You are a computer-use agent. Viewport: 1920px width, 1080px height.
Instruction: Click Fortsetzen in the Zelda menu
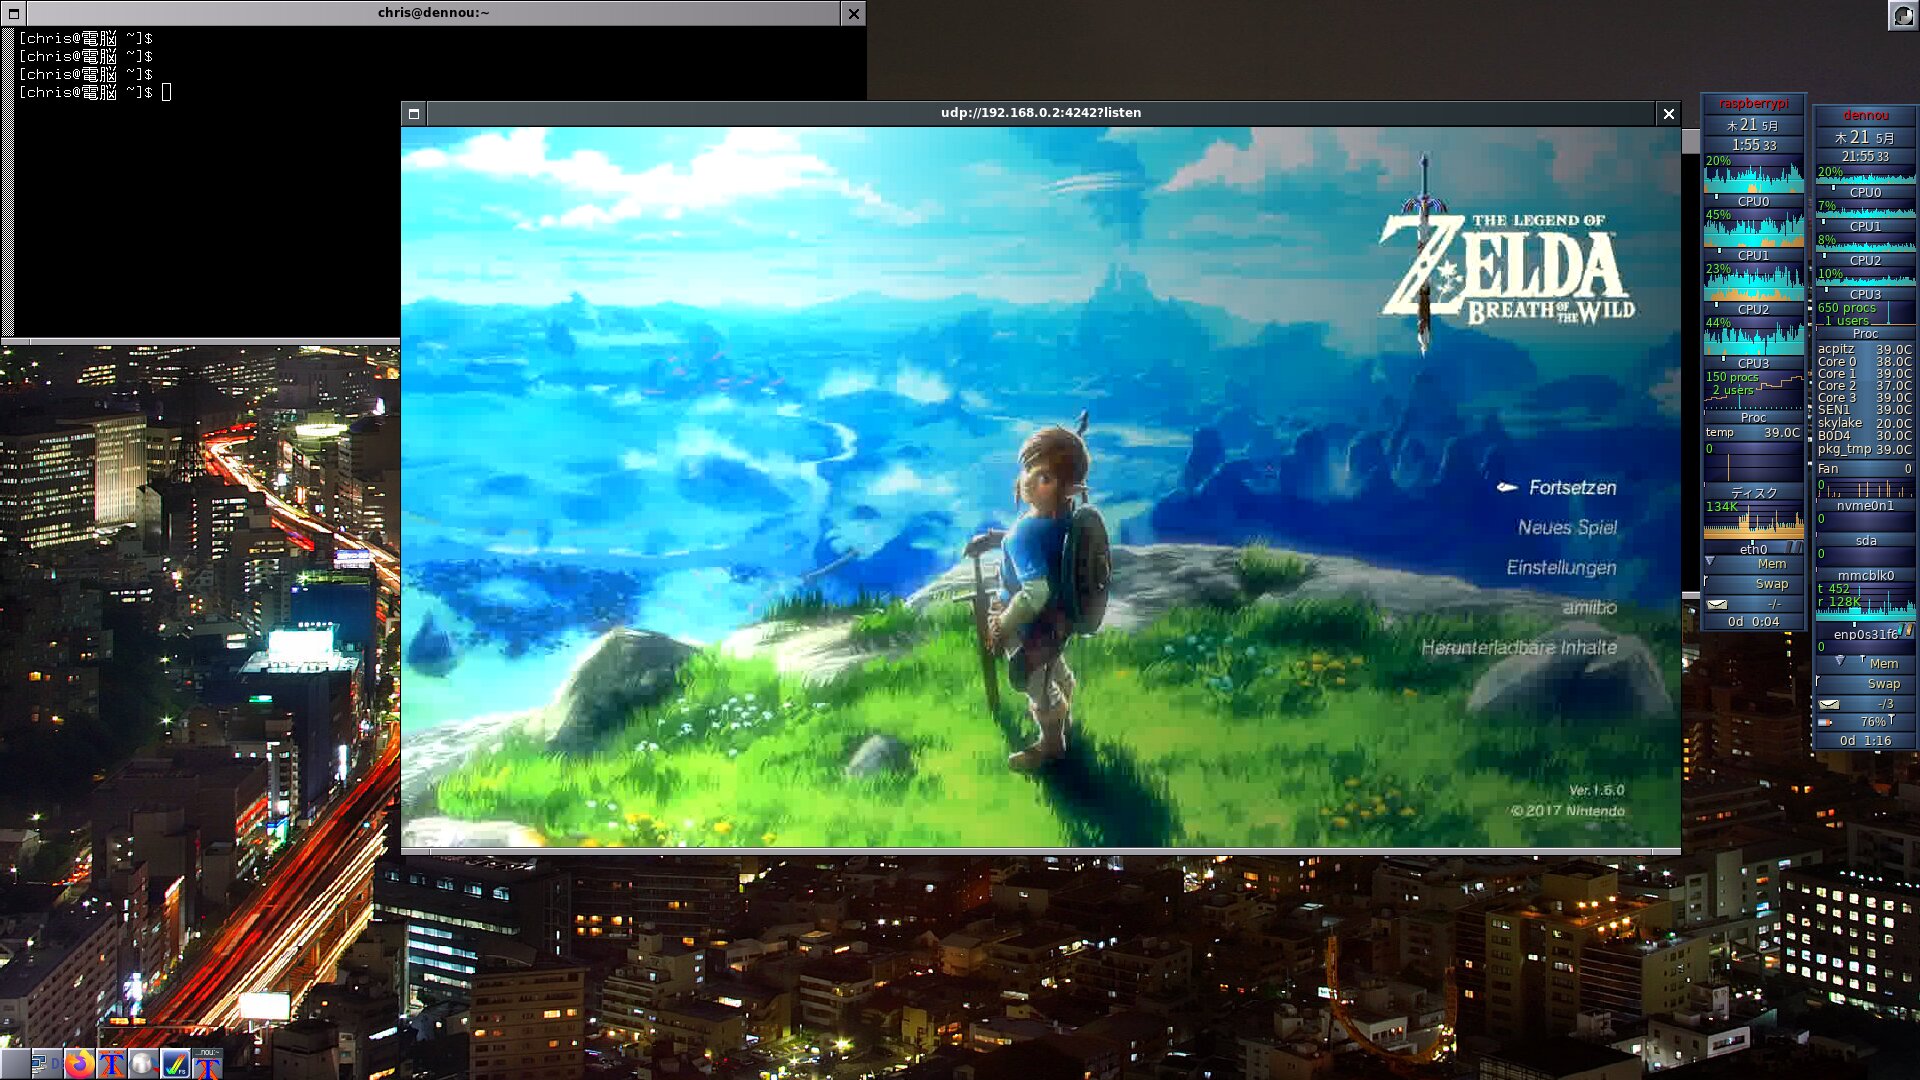click(1572, 487)
